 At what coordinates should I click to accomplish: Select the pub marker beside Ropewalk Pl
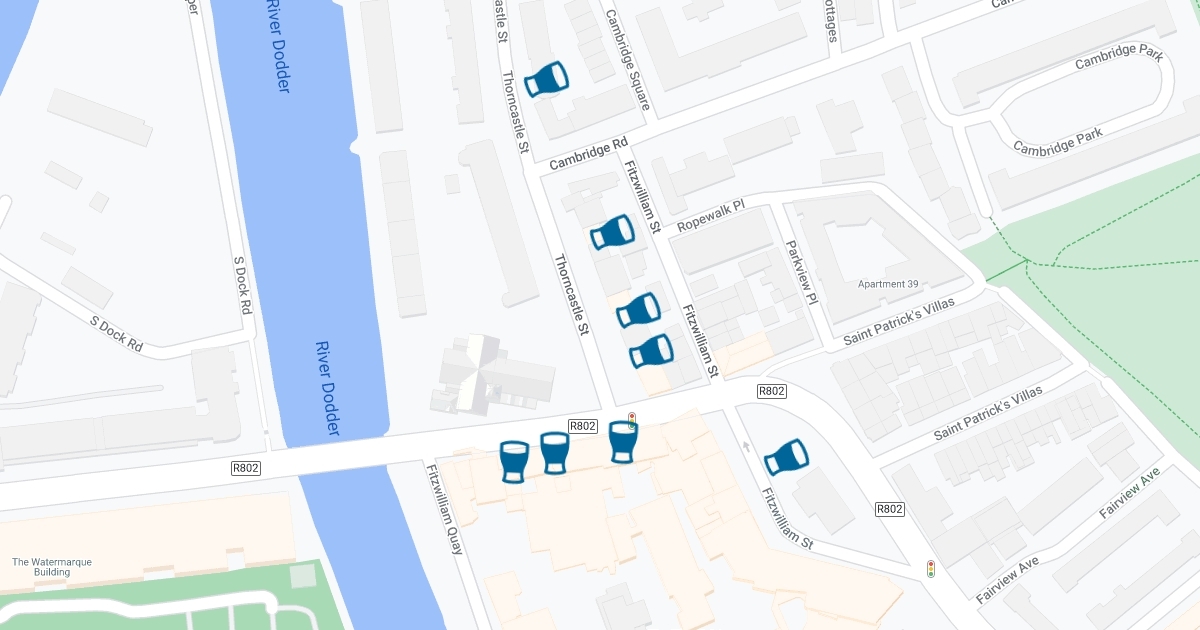(x=612, y=233)
